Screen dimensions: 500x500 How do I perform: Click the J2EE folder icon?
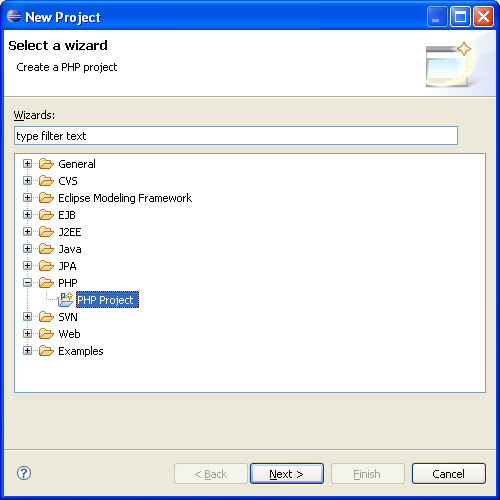[x=46, y=232]
